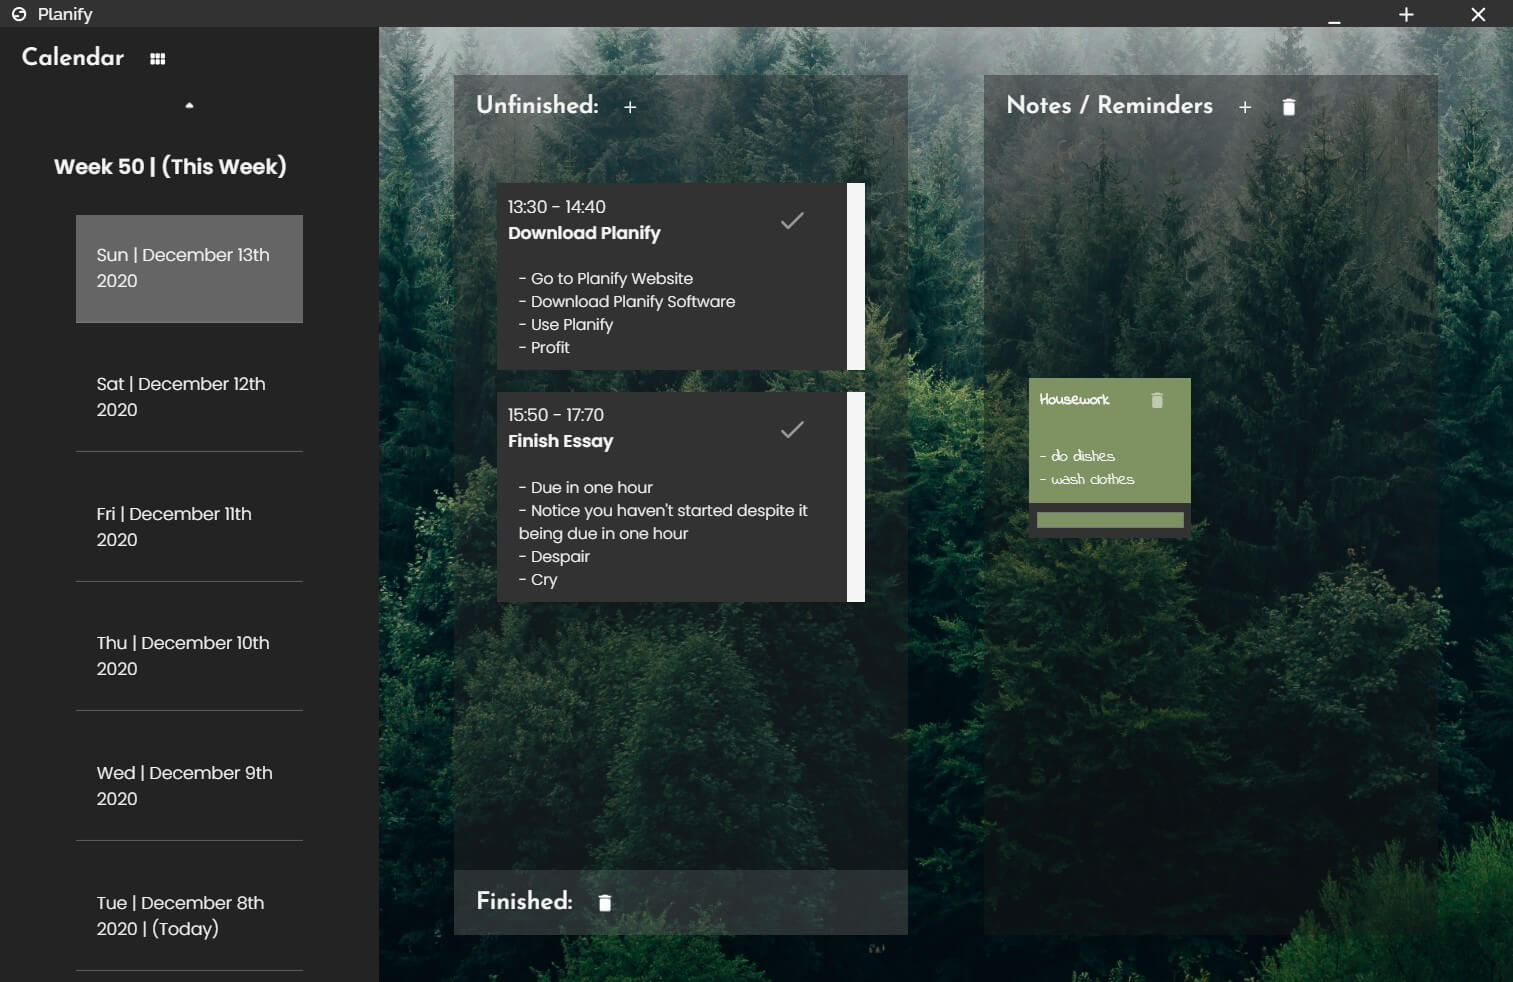This screenshot has height=982, width=1513.
Task: Open Tue December 8th marked Today
Action: point(188,915)
